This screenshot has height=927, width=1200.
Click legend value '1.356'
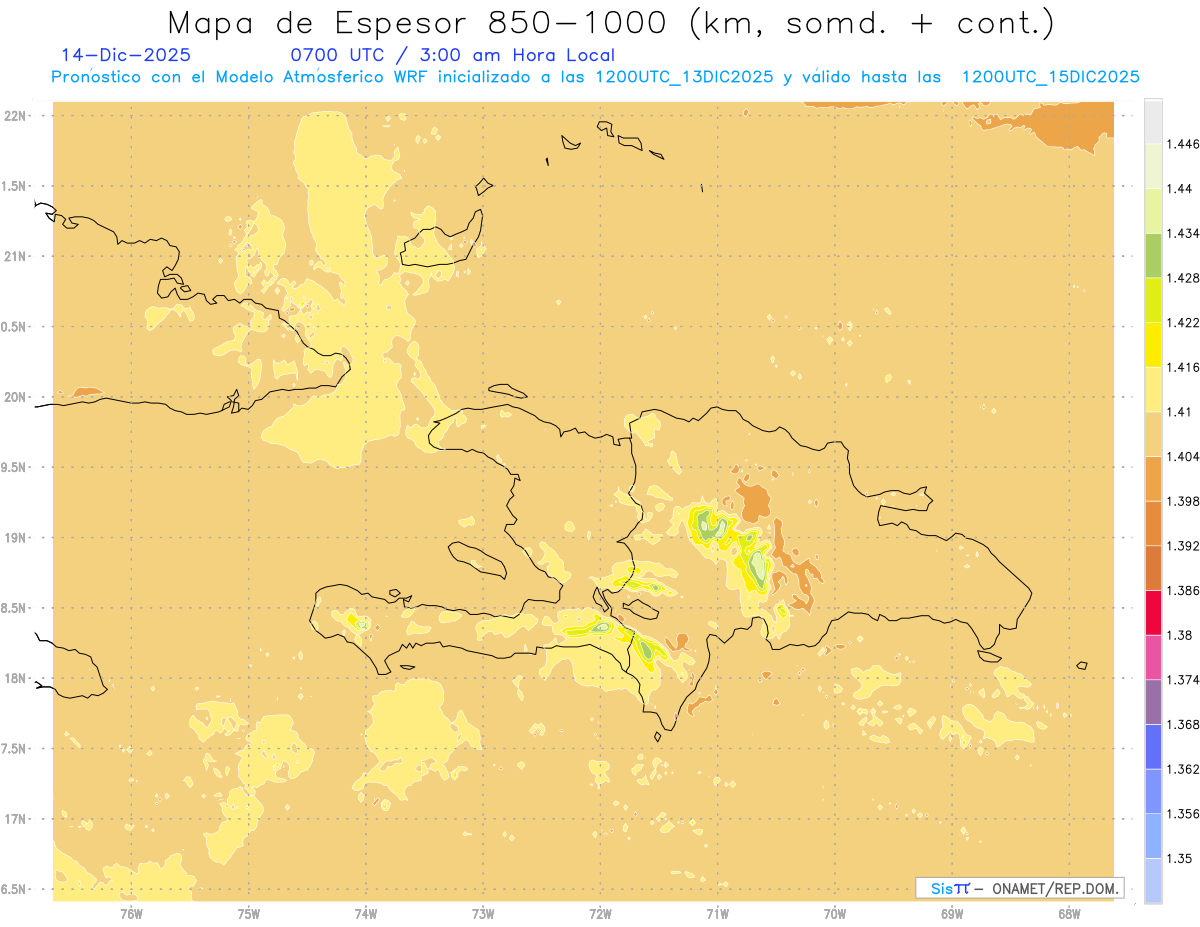point(1182,813)
